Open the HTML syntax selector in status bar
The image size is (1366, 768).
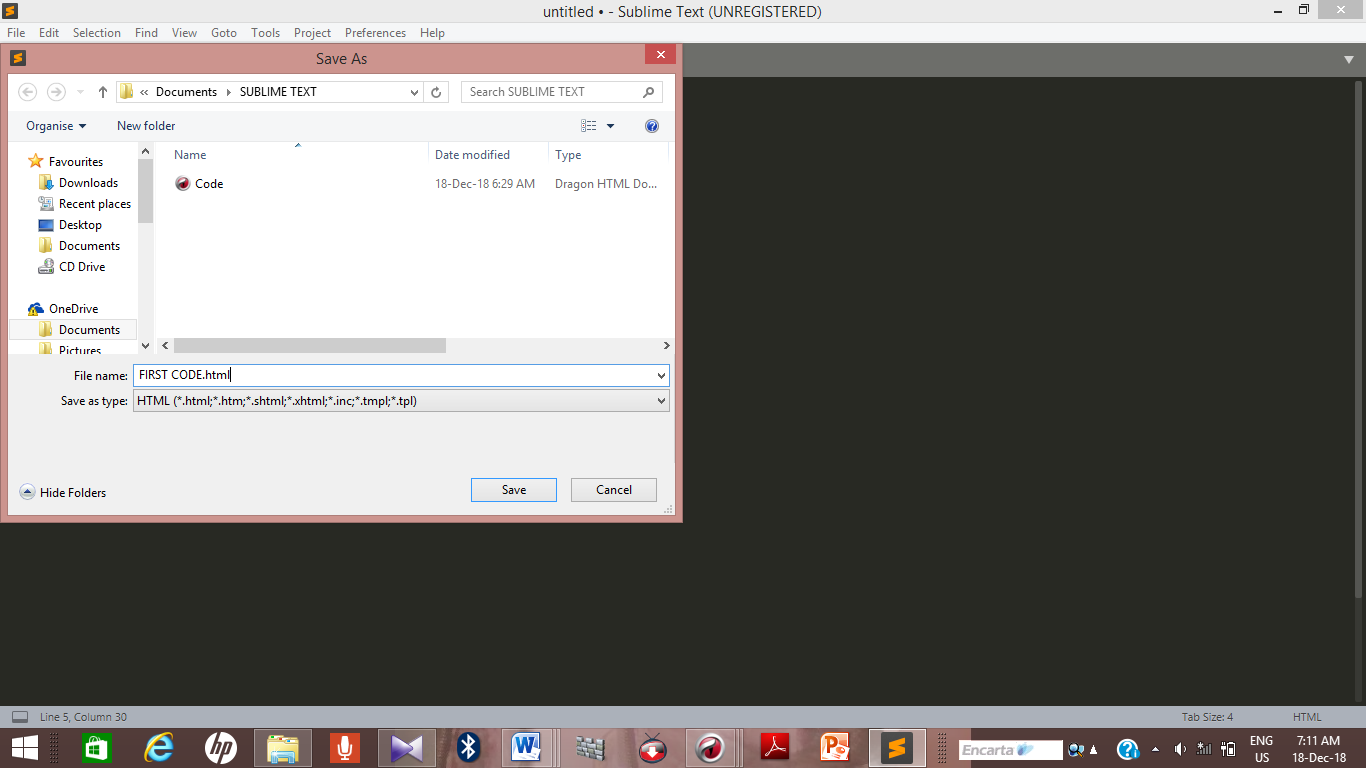tap(1307, 717)
